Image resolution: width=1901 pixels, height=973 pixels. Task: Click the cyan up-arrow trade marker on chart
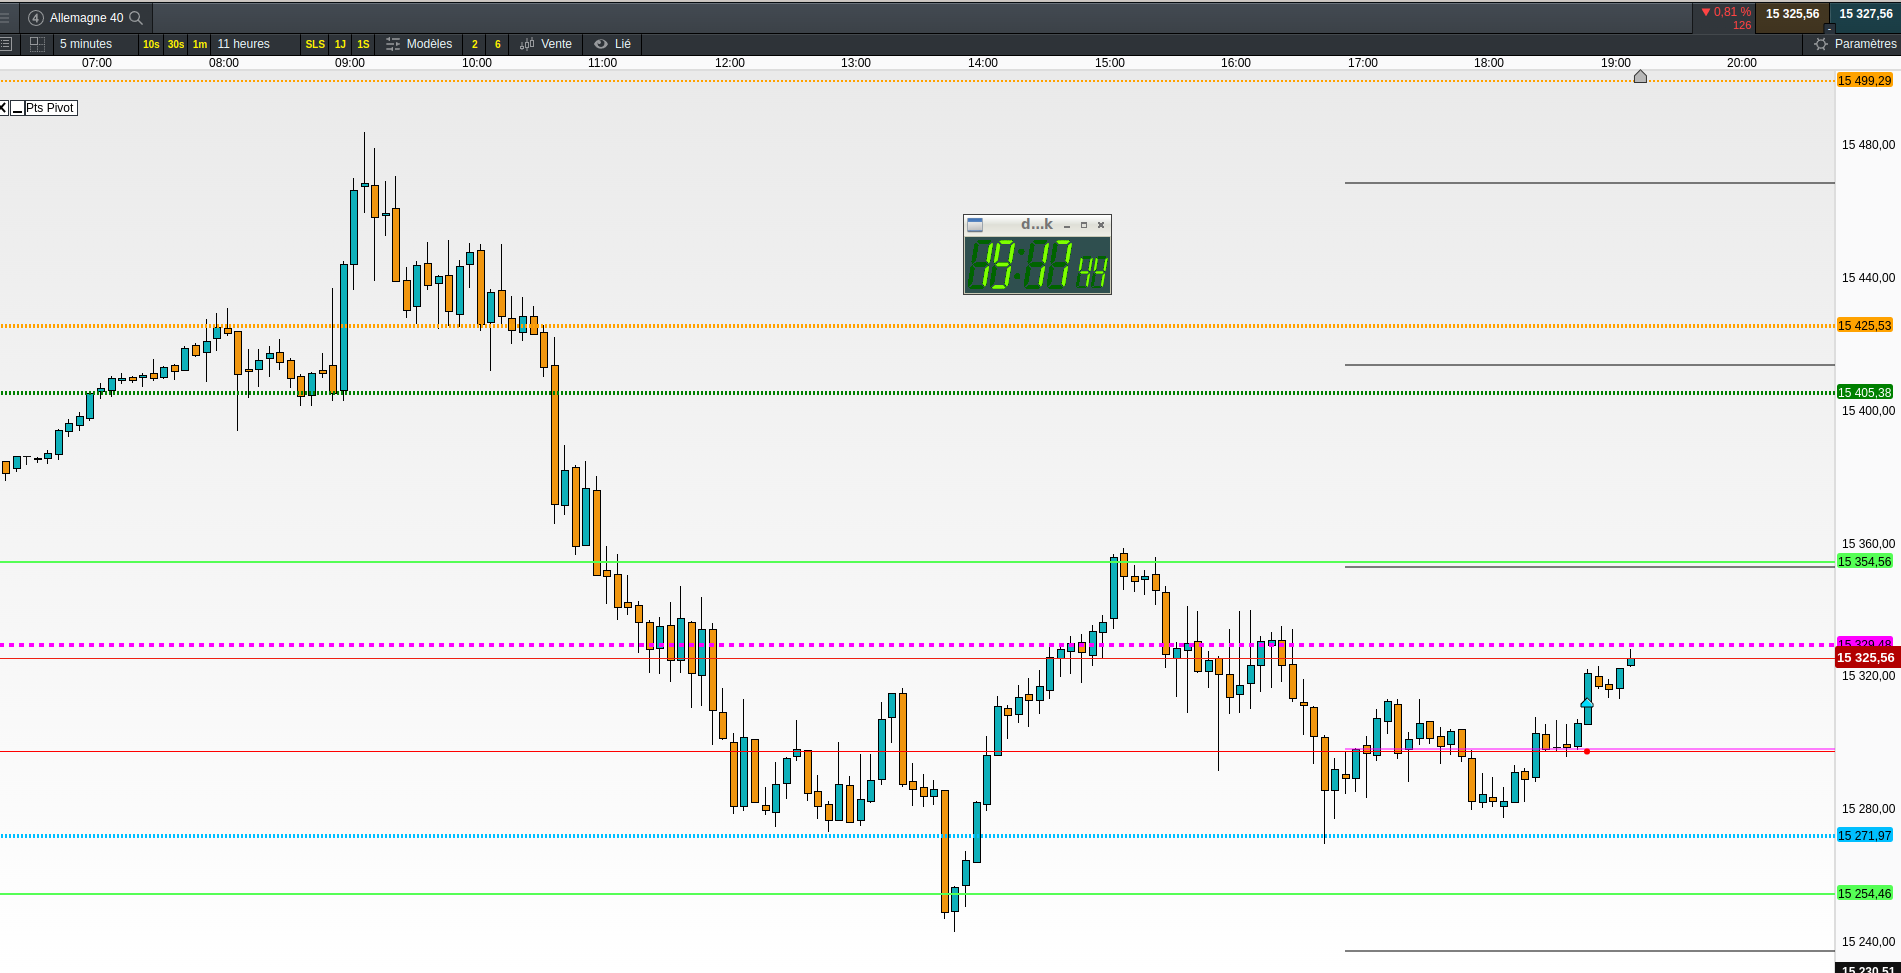(x=1587, y=704)
